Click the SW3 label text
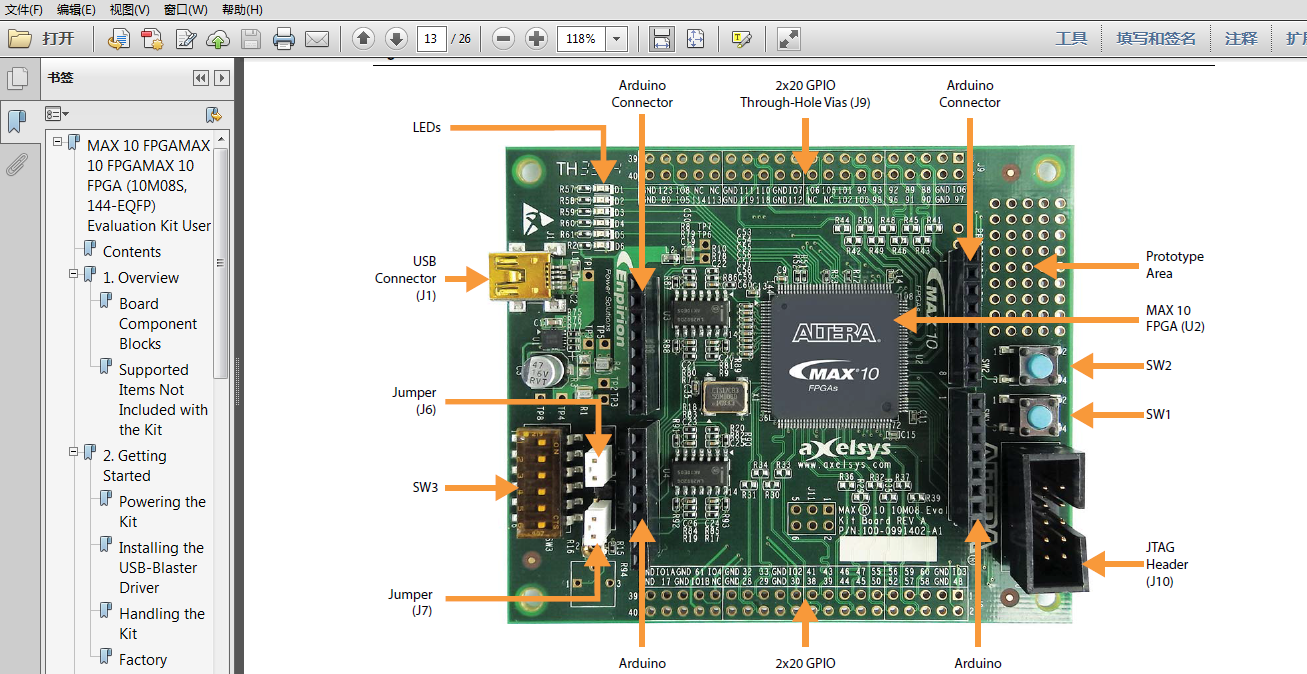This screenshot has height=674, width=1307. coord(425,488)
